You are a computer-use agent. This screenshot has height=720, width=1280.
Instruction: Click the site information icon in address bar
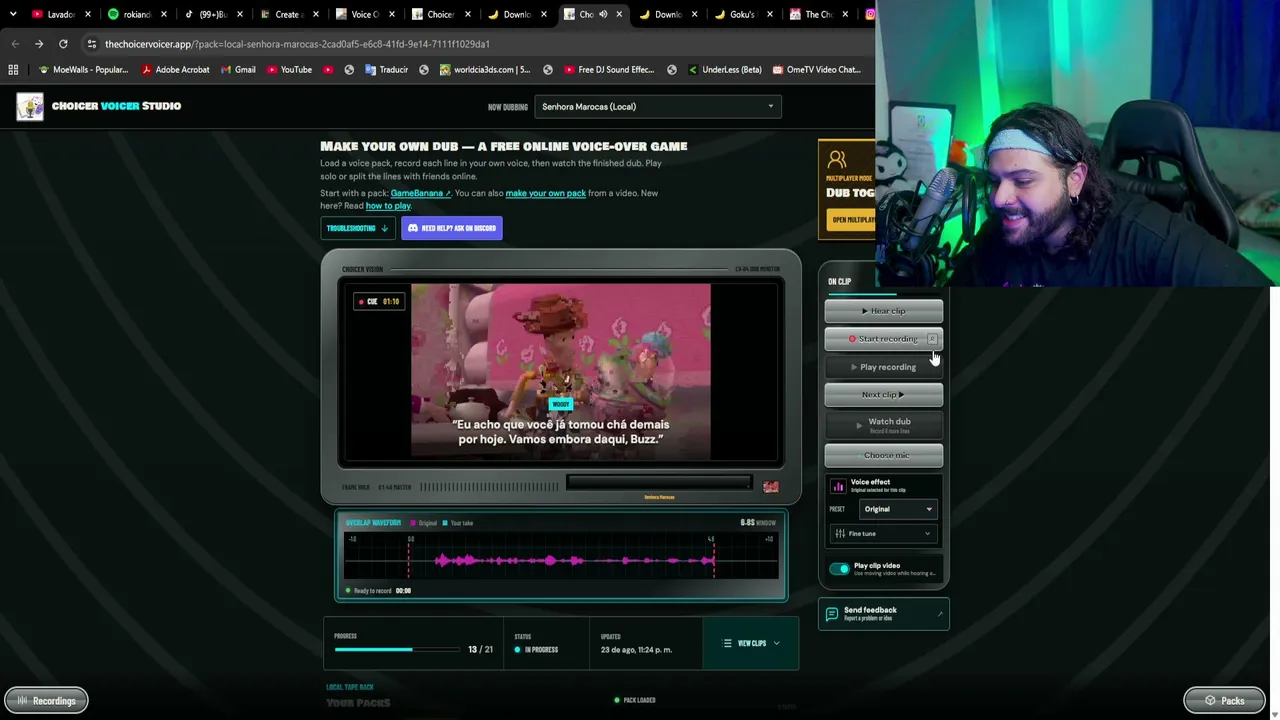tap(91, 44)
